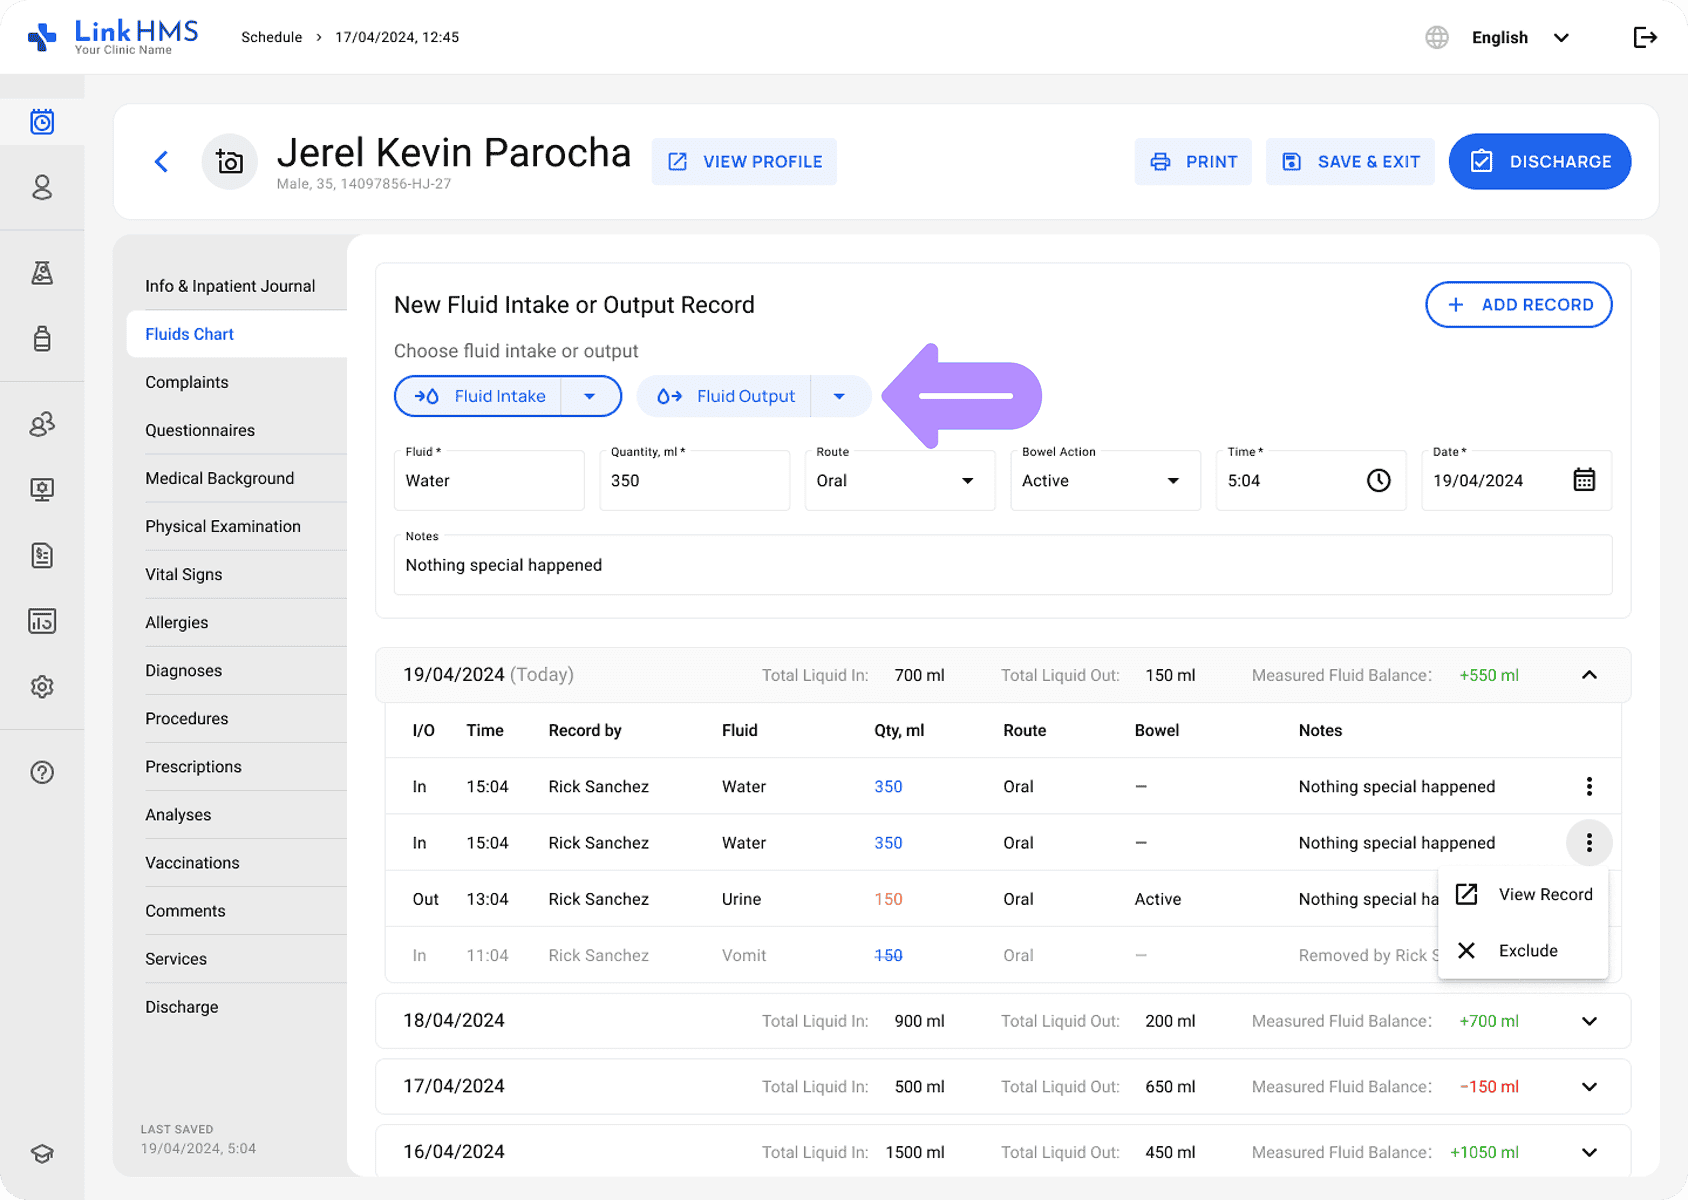Click the Add Record button
This screenshot has width=1688, height=1200.
[1518, 305]
